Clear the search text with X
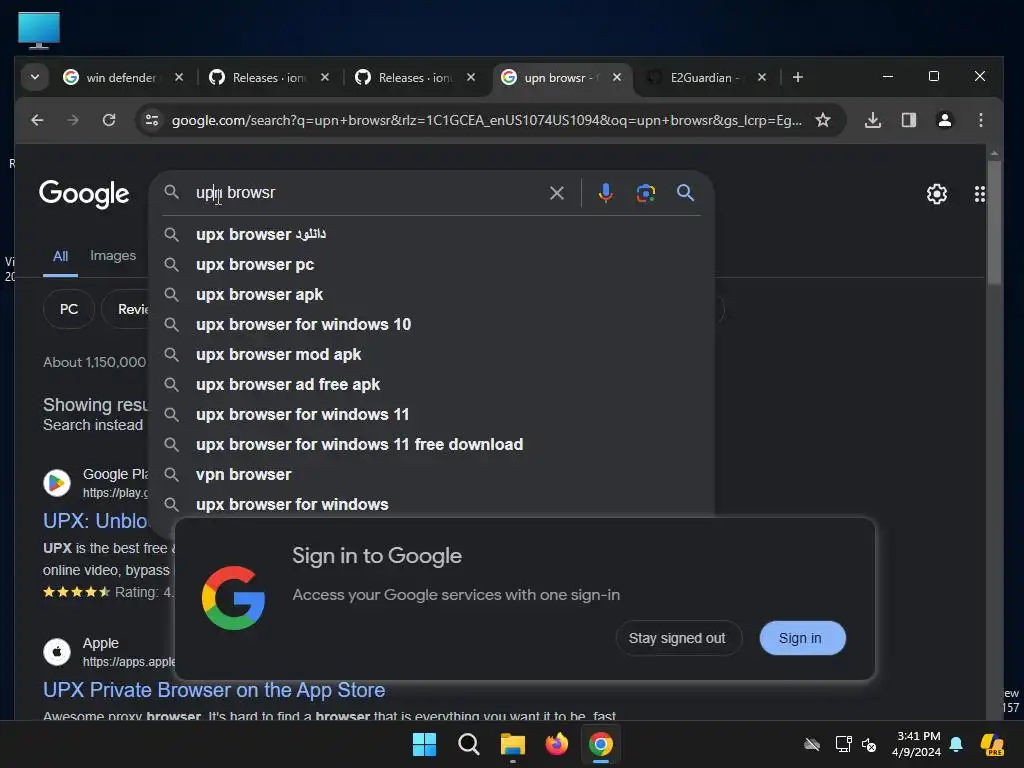Image resolution: width=1024 pixels, height=768 pixels. point(556,193)
